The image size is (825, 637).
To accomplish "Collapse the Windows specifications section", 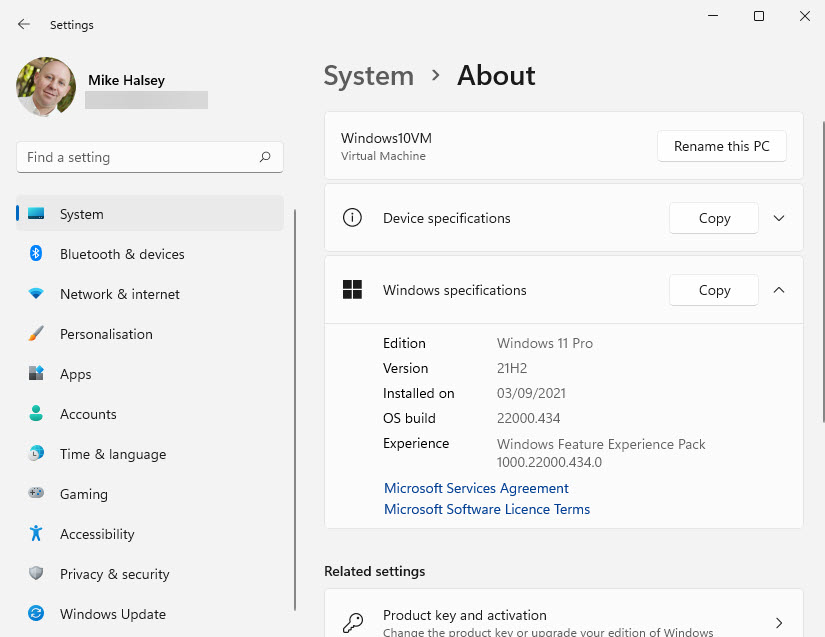I will (779, 290).
